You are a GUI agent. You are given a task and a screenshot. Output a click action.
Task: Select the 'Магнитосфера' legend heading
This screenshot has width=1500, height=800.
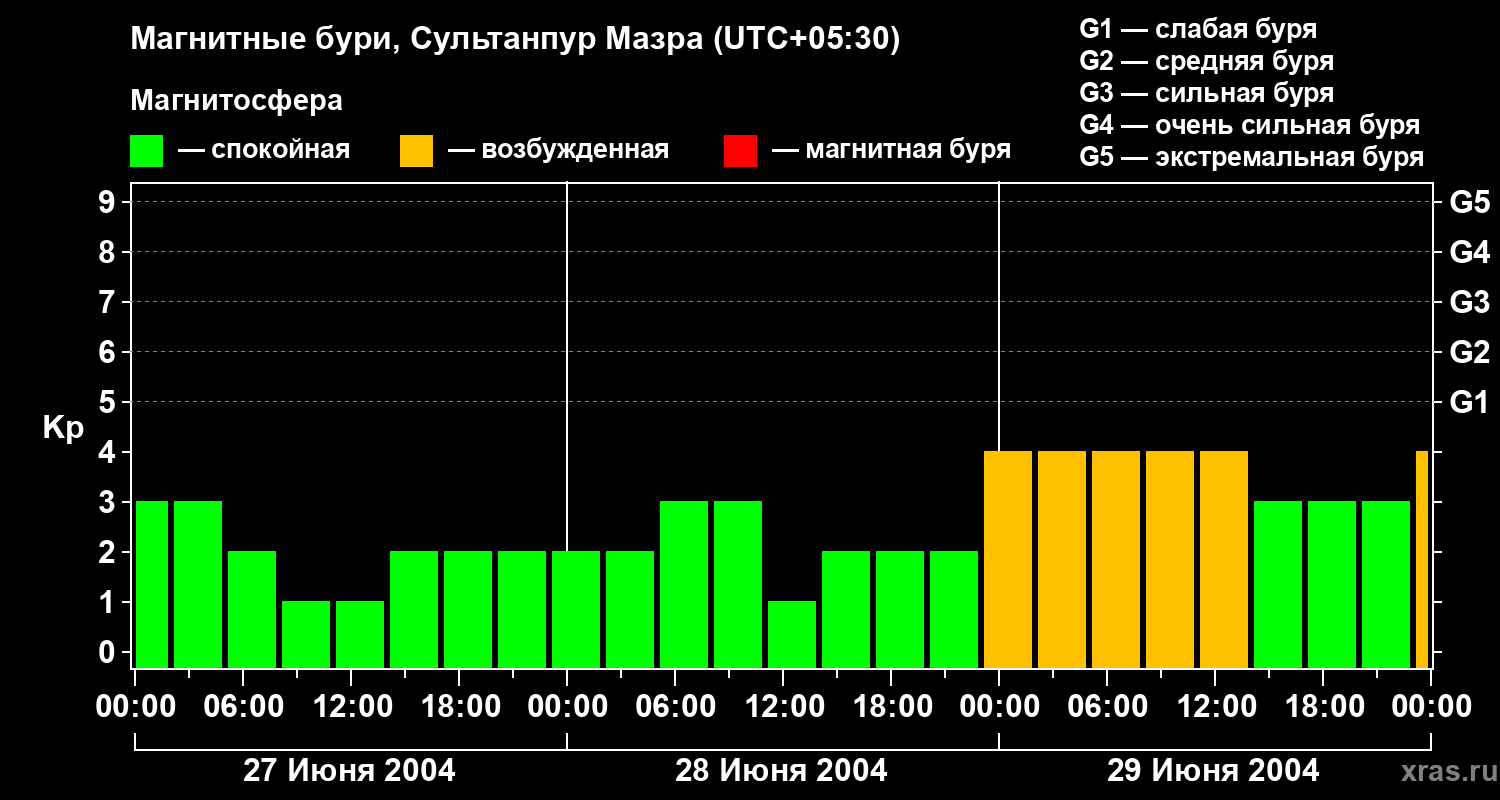(236, 101)
